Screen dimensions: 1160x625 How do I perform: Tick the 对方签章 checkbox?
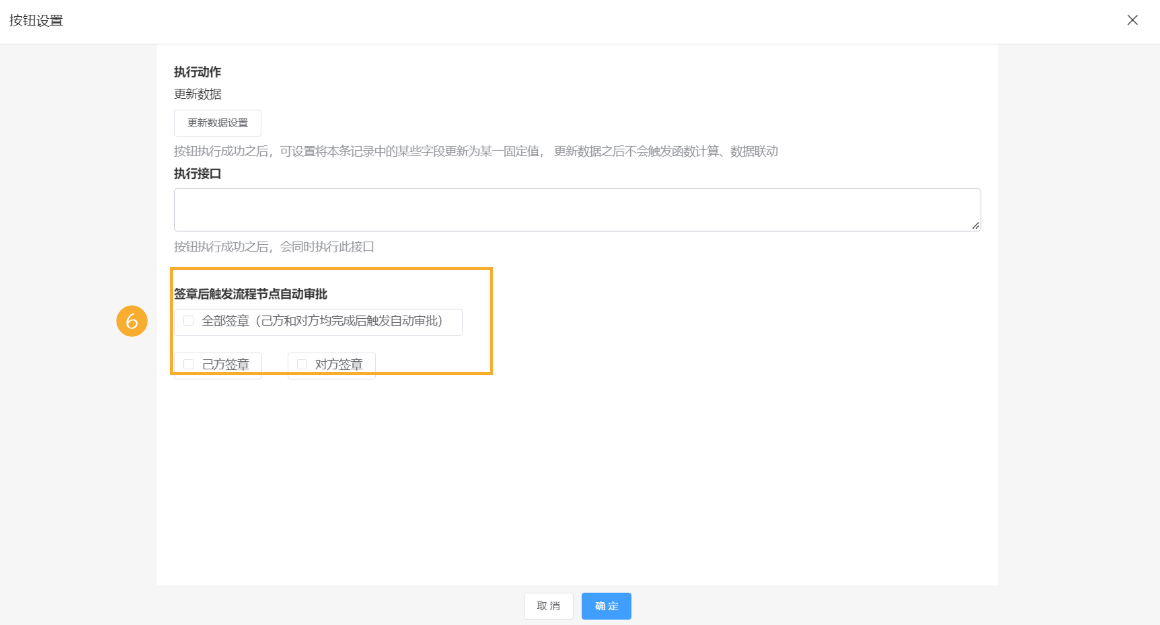(302, 363)
